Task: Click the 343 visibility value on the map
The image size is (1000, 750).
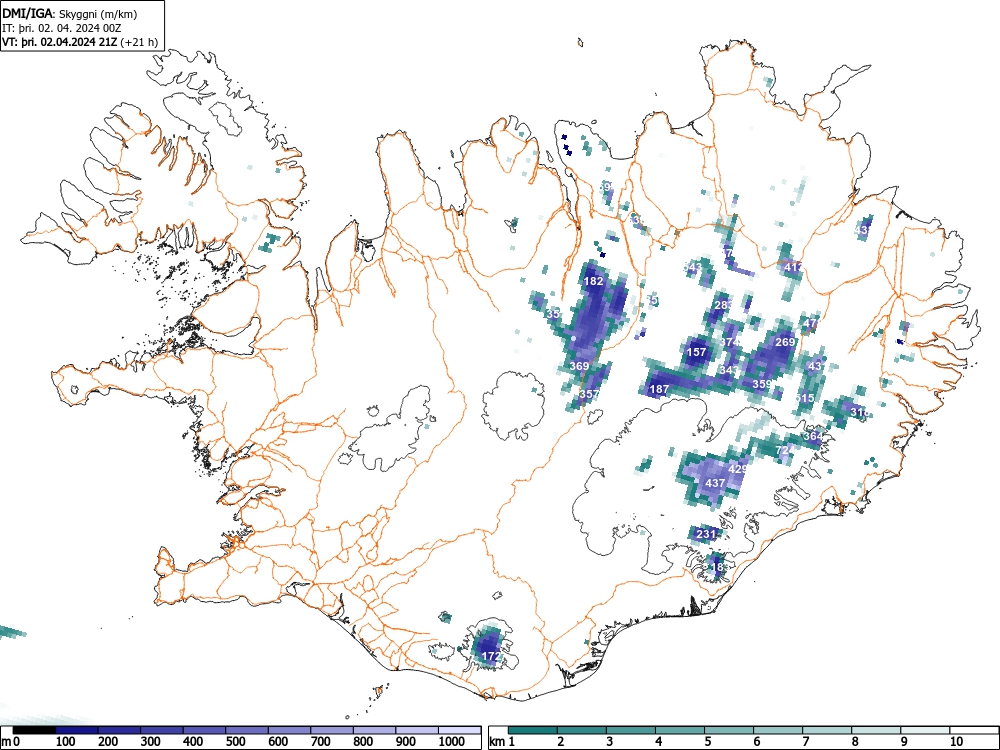Action: (728, 370)
